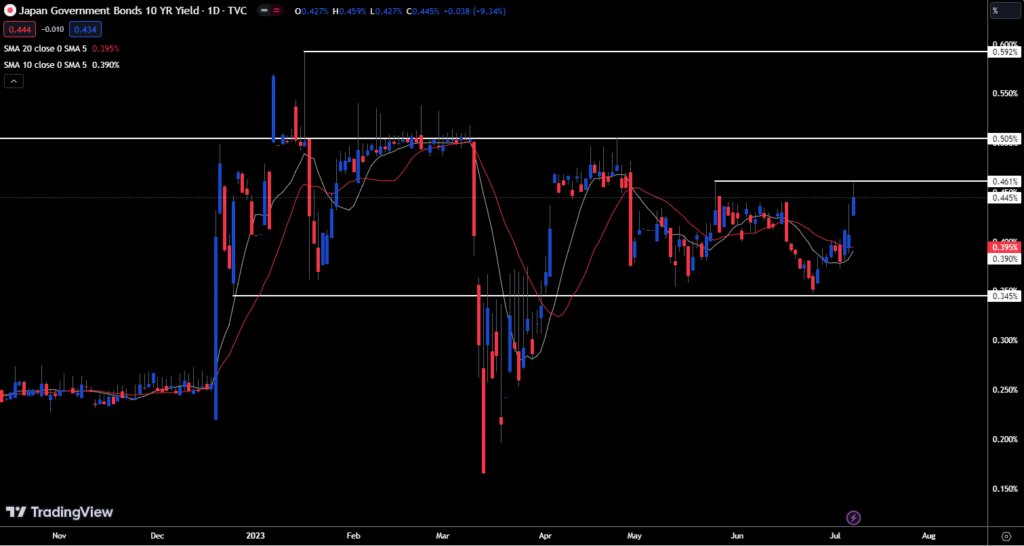
Task: Select the 0.505% horizontal line price label
Action: [1004, 139]
